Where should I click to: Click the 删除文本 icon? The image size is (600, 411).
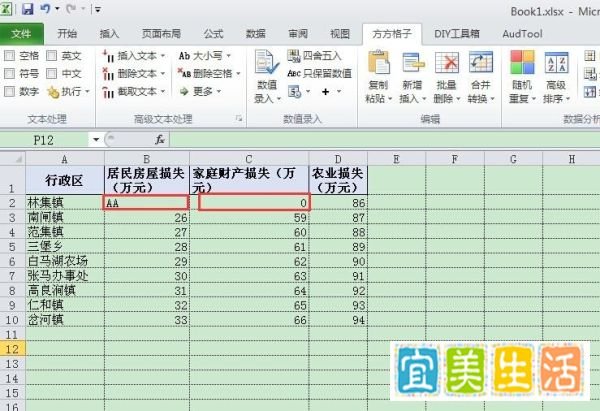108,73
